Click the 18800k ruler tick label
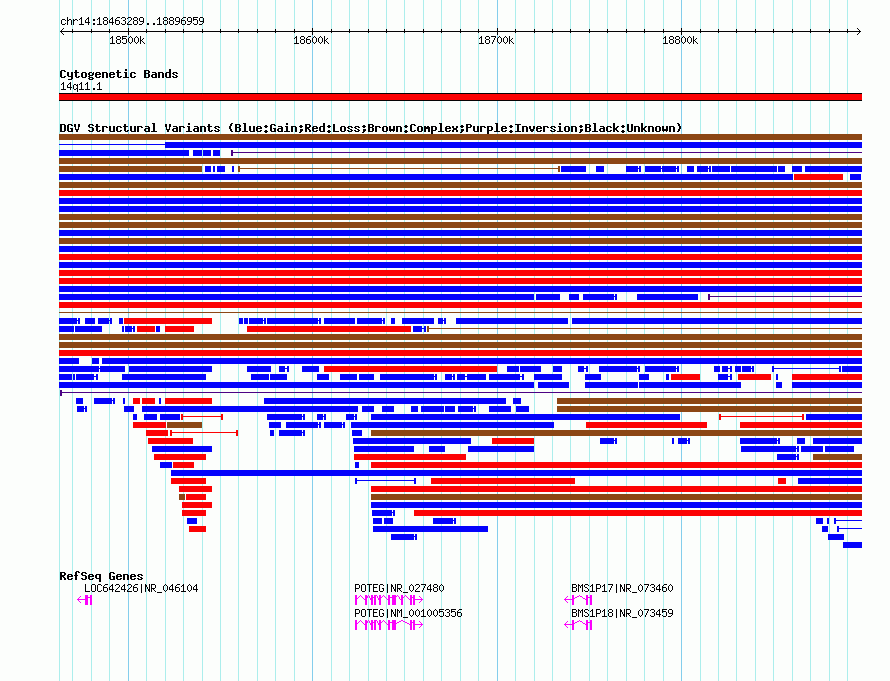 (680, 40)
